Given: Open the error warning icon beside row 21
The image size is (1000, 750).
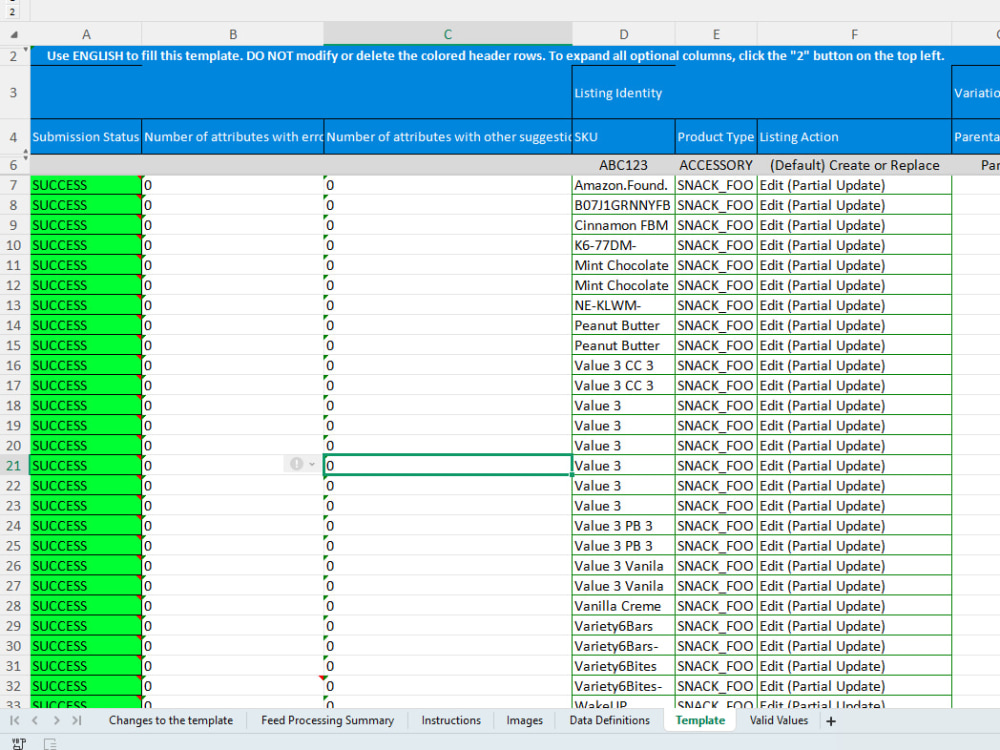Looking at the screenshot, I should pos(297,464).
